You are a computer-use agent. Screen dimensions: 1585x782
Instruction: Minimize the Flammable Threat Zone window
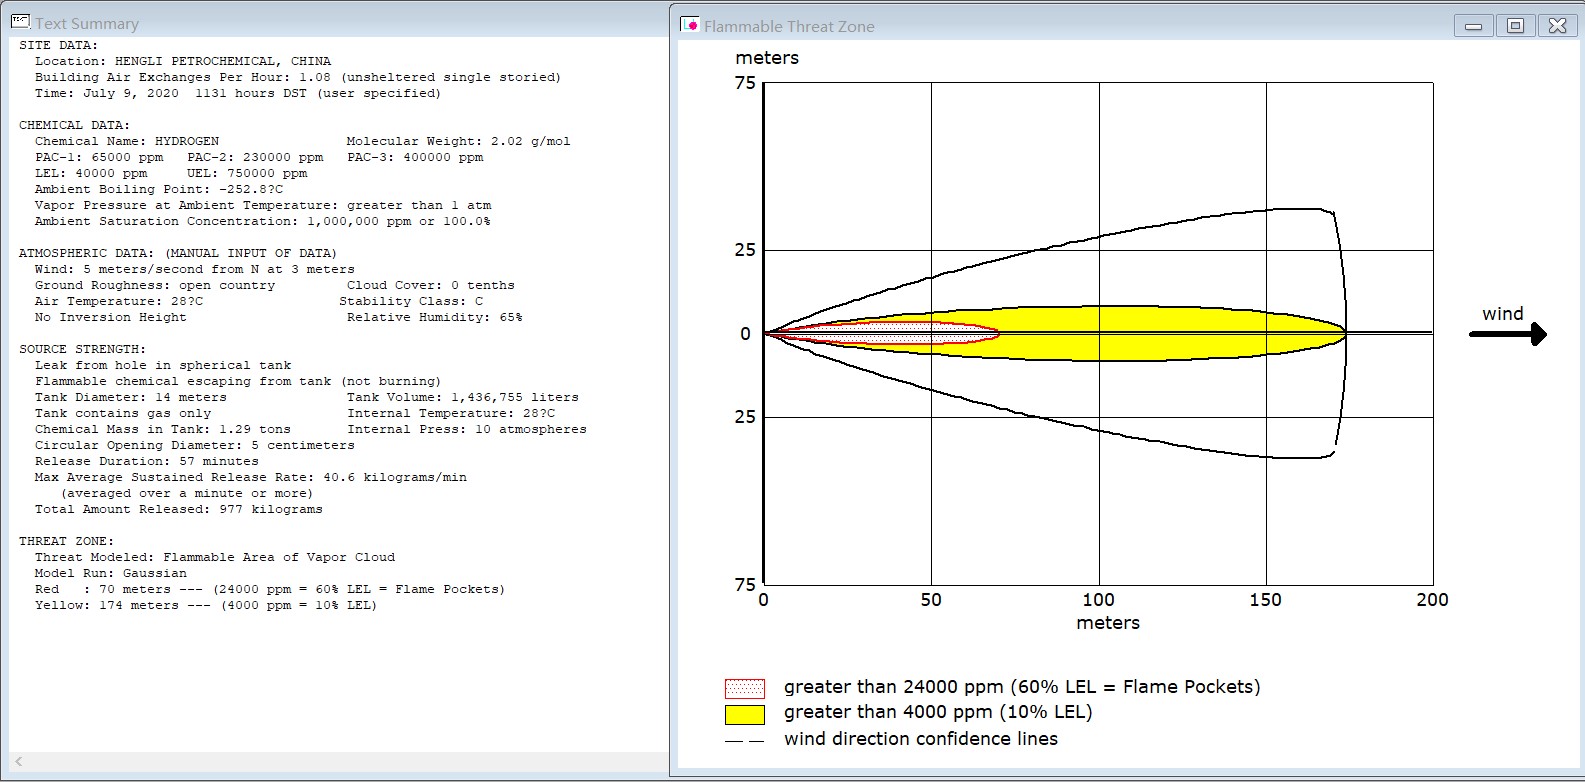click(1473, 26)
